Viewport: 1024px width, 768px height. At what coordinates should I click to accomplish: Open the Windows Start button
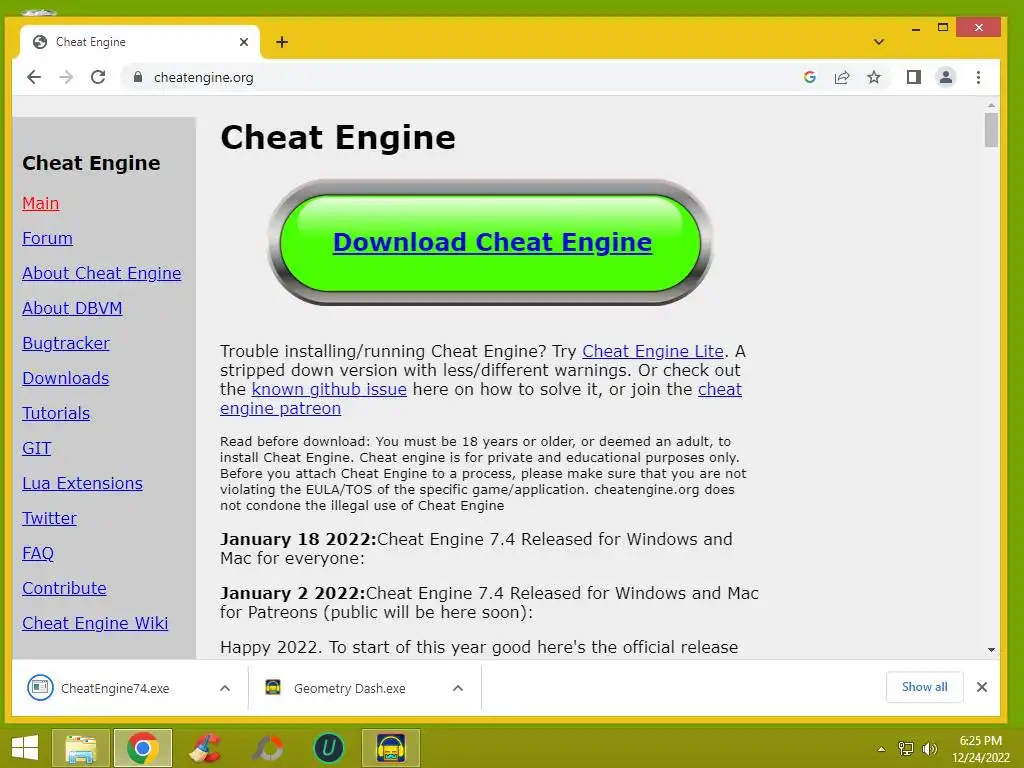(25, 748)
